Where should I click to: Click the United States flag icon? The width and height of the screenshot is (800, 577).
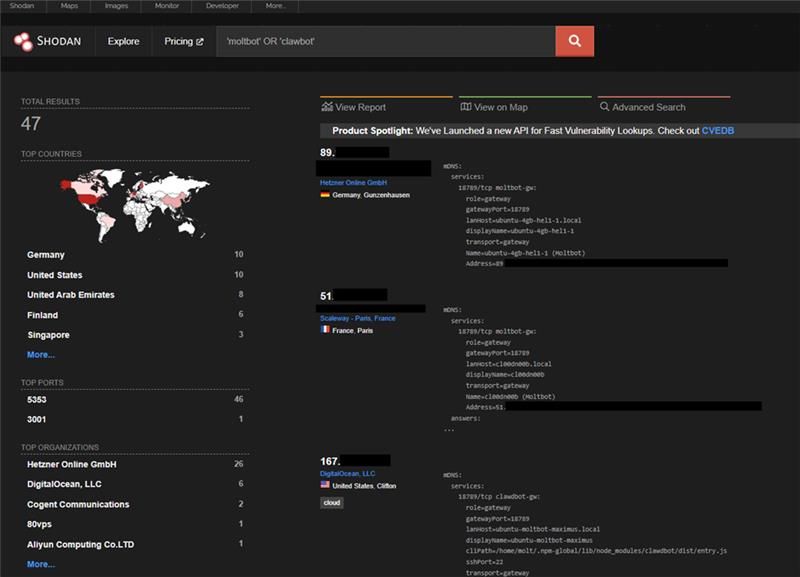pyautogui.click(x=325, y=485)
